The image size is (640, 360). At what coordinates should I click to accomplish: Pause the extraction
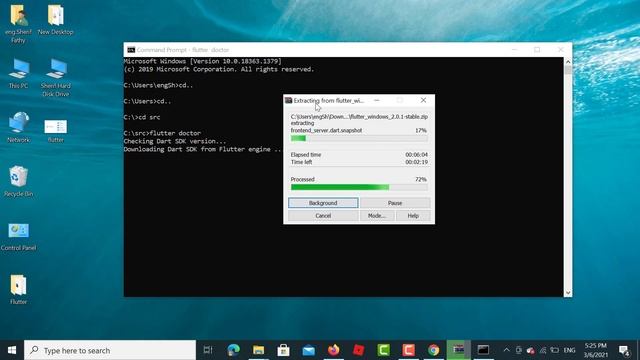(395, 203)
